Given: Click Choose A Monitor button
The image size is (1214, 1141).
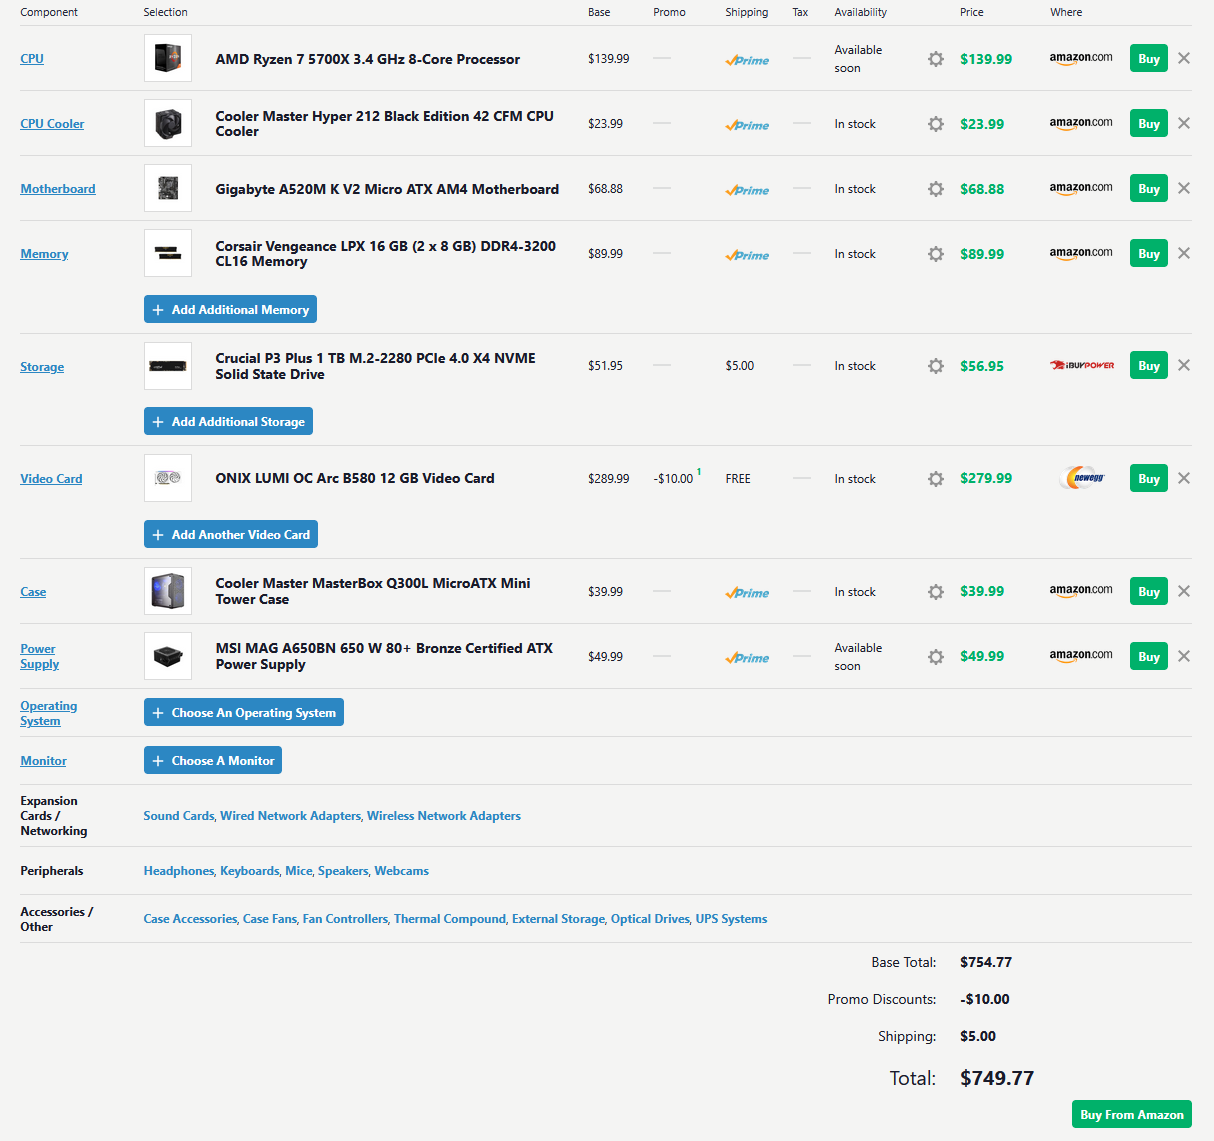Looking at the screenshot, I should tap(213, 760).
